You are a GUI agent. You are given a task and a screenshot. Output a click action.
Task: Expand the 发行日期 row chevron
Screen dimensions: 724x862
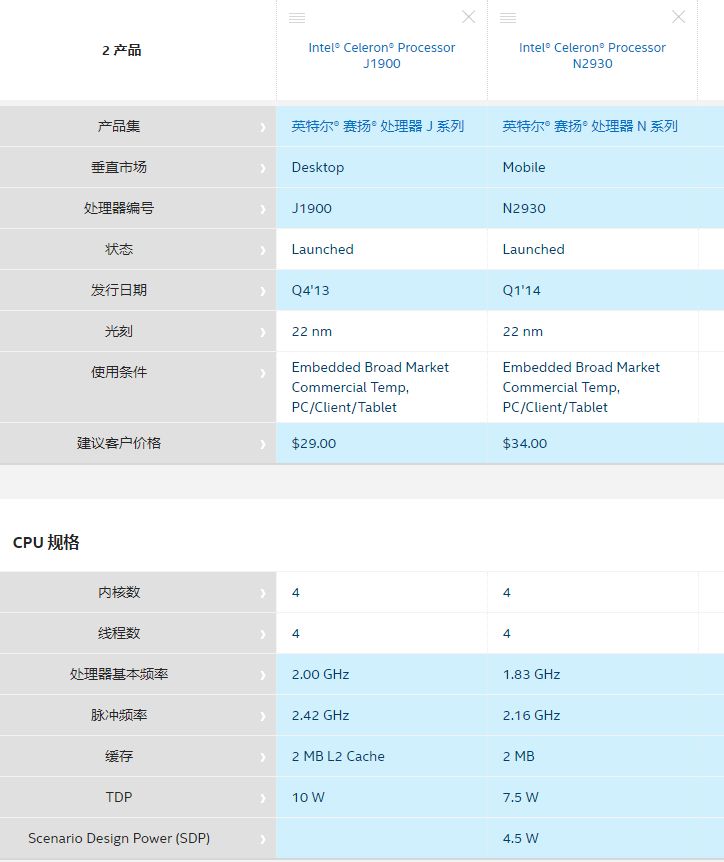[263, 291]
